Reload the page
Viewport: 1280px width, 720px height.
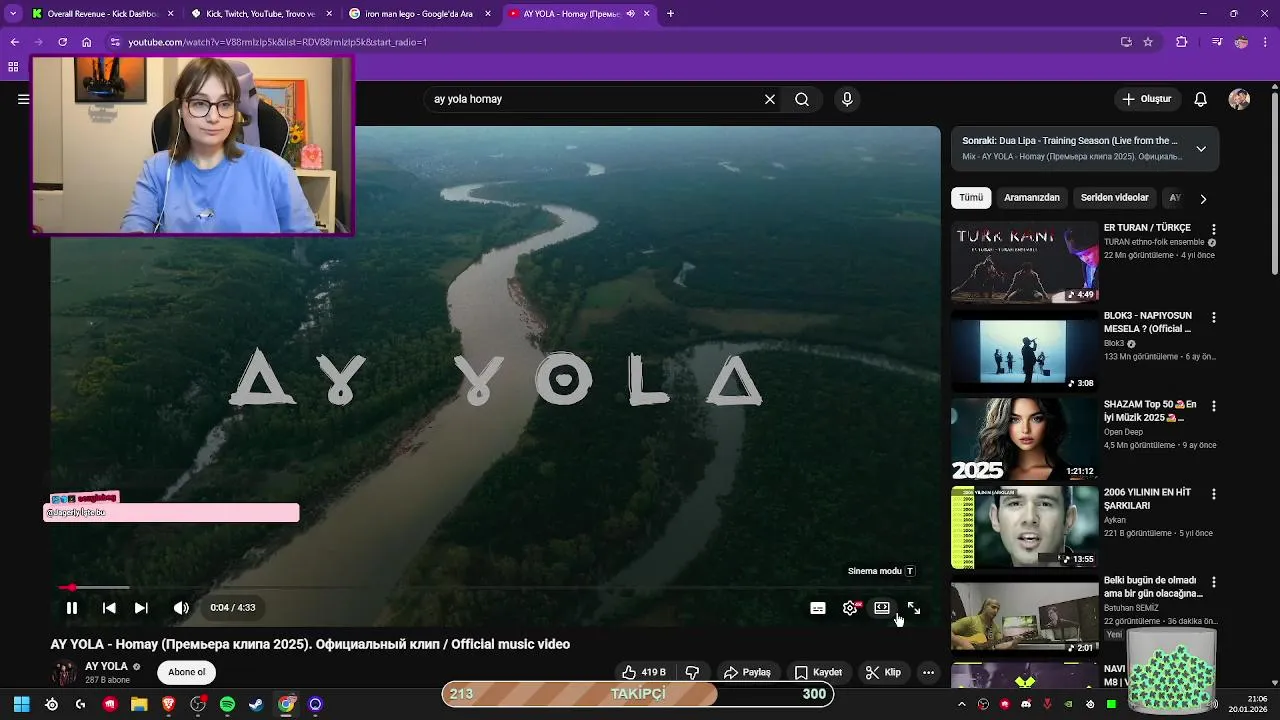point(62,42)
